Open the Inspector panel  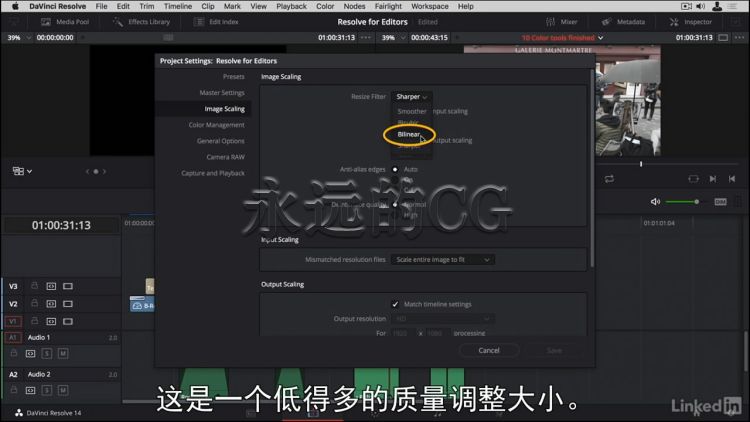(x=691, y=22)
